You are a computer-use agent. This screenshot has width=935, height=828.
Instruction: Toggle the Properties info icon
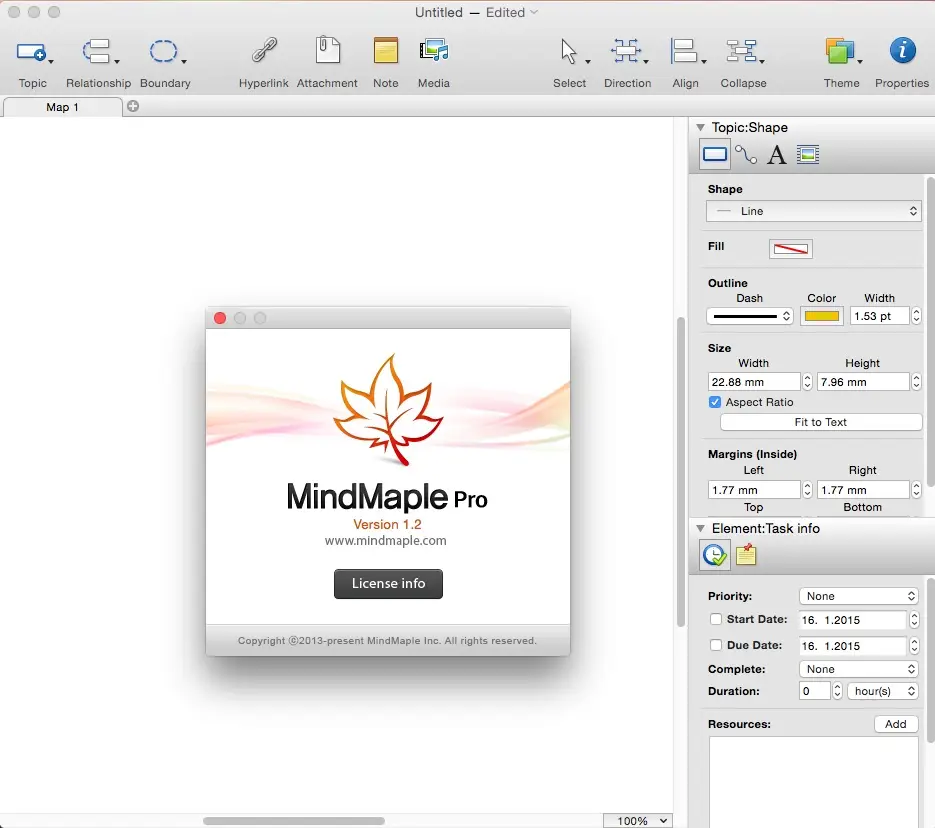(902, 50)
